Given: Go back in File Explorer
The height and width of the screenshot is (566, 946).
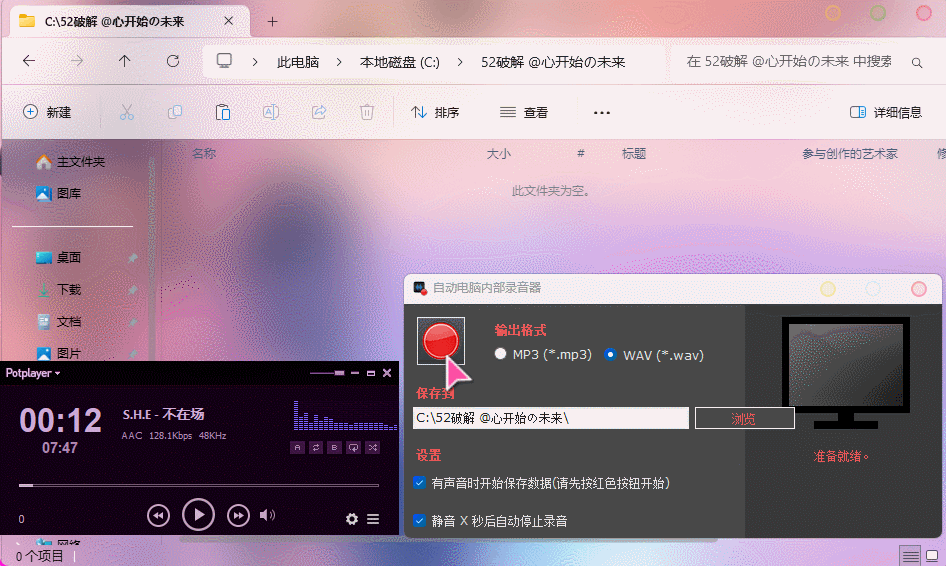Looking at the screenshot, I should [x=29, y=61].
